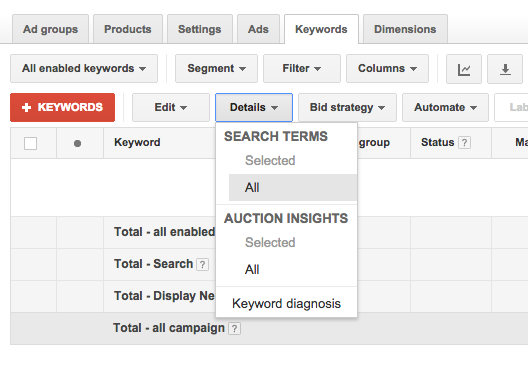The image size is (528, 365).
Task: Switch to the Products tab
Action: click(128, 29)
